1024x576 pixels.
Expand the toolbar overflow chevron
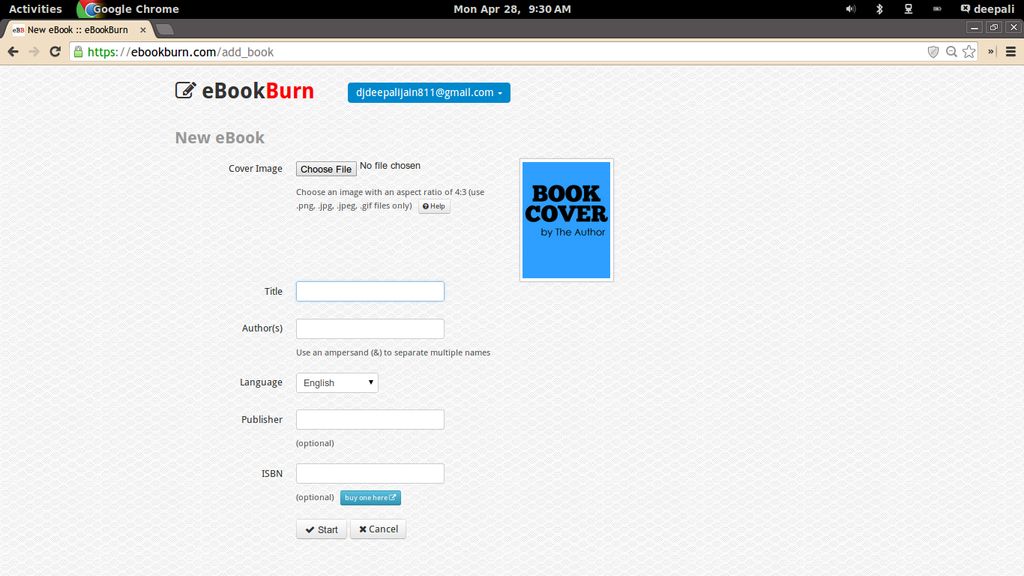click(990, 51)
